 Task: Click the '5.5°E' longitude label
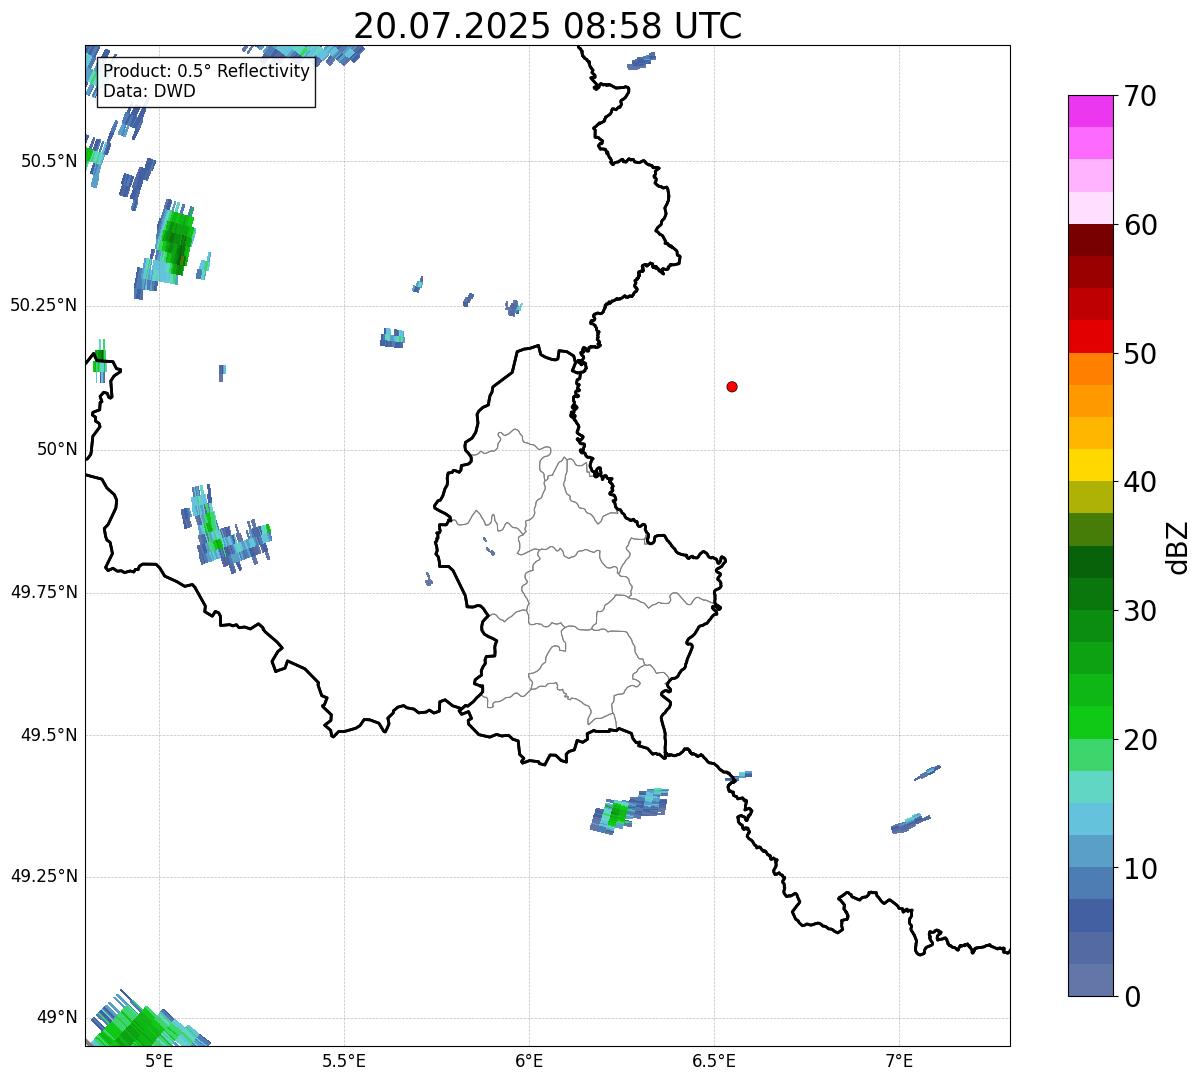click(344, 1061)
